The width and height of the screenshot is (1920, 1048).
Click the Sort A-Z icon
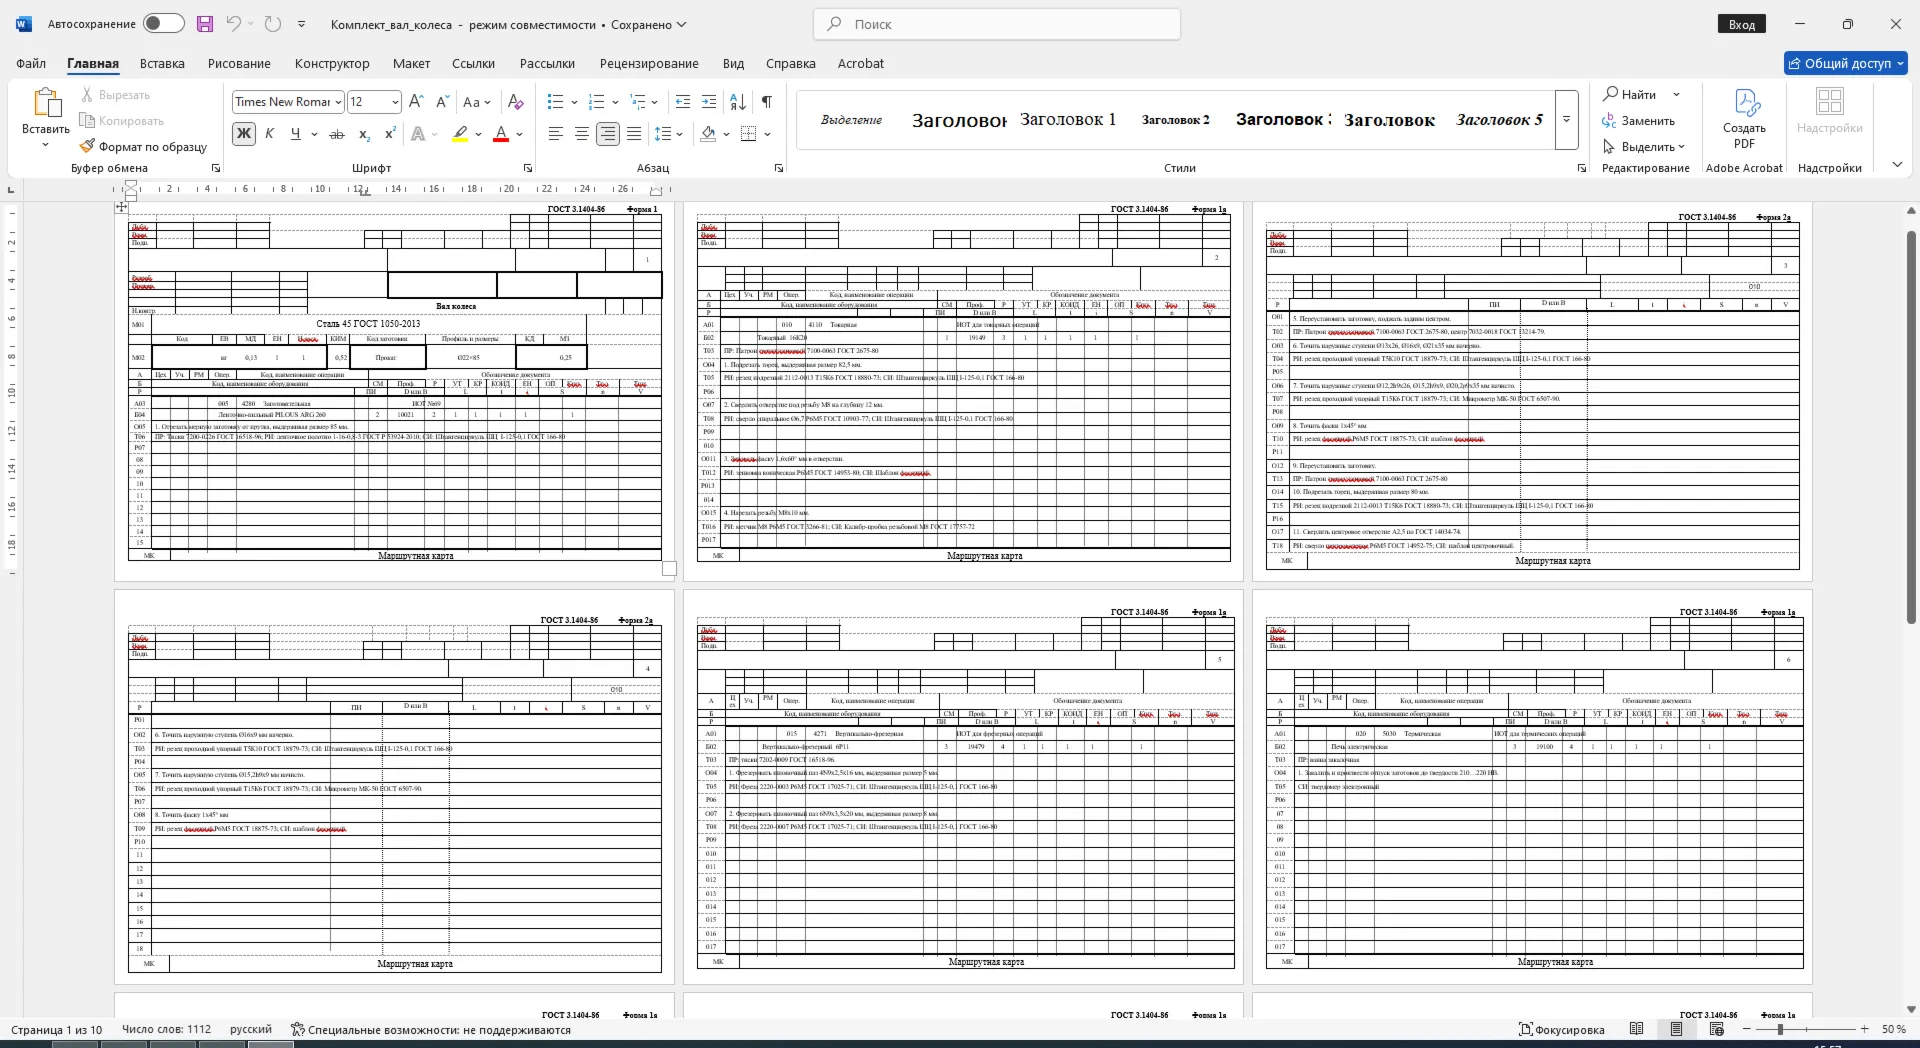click(x=738, y=102)
